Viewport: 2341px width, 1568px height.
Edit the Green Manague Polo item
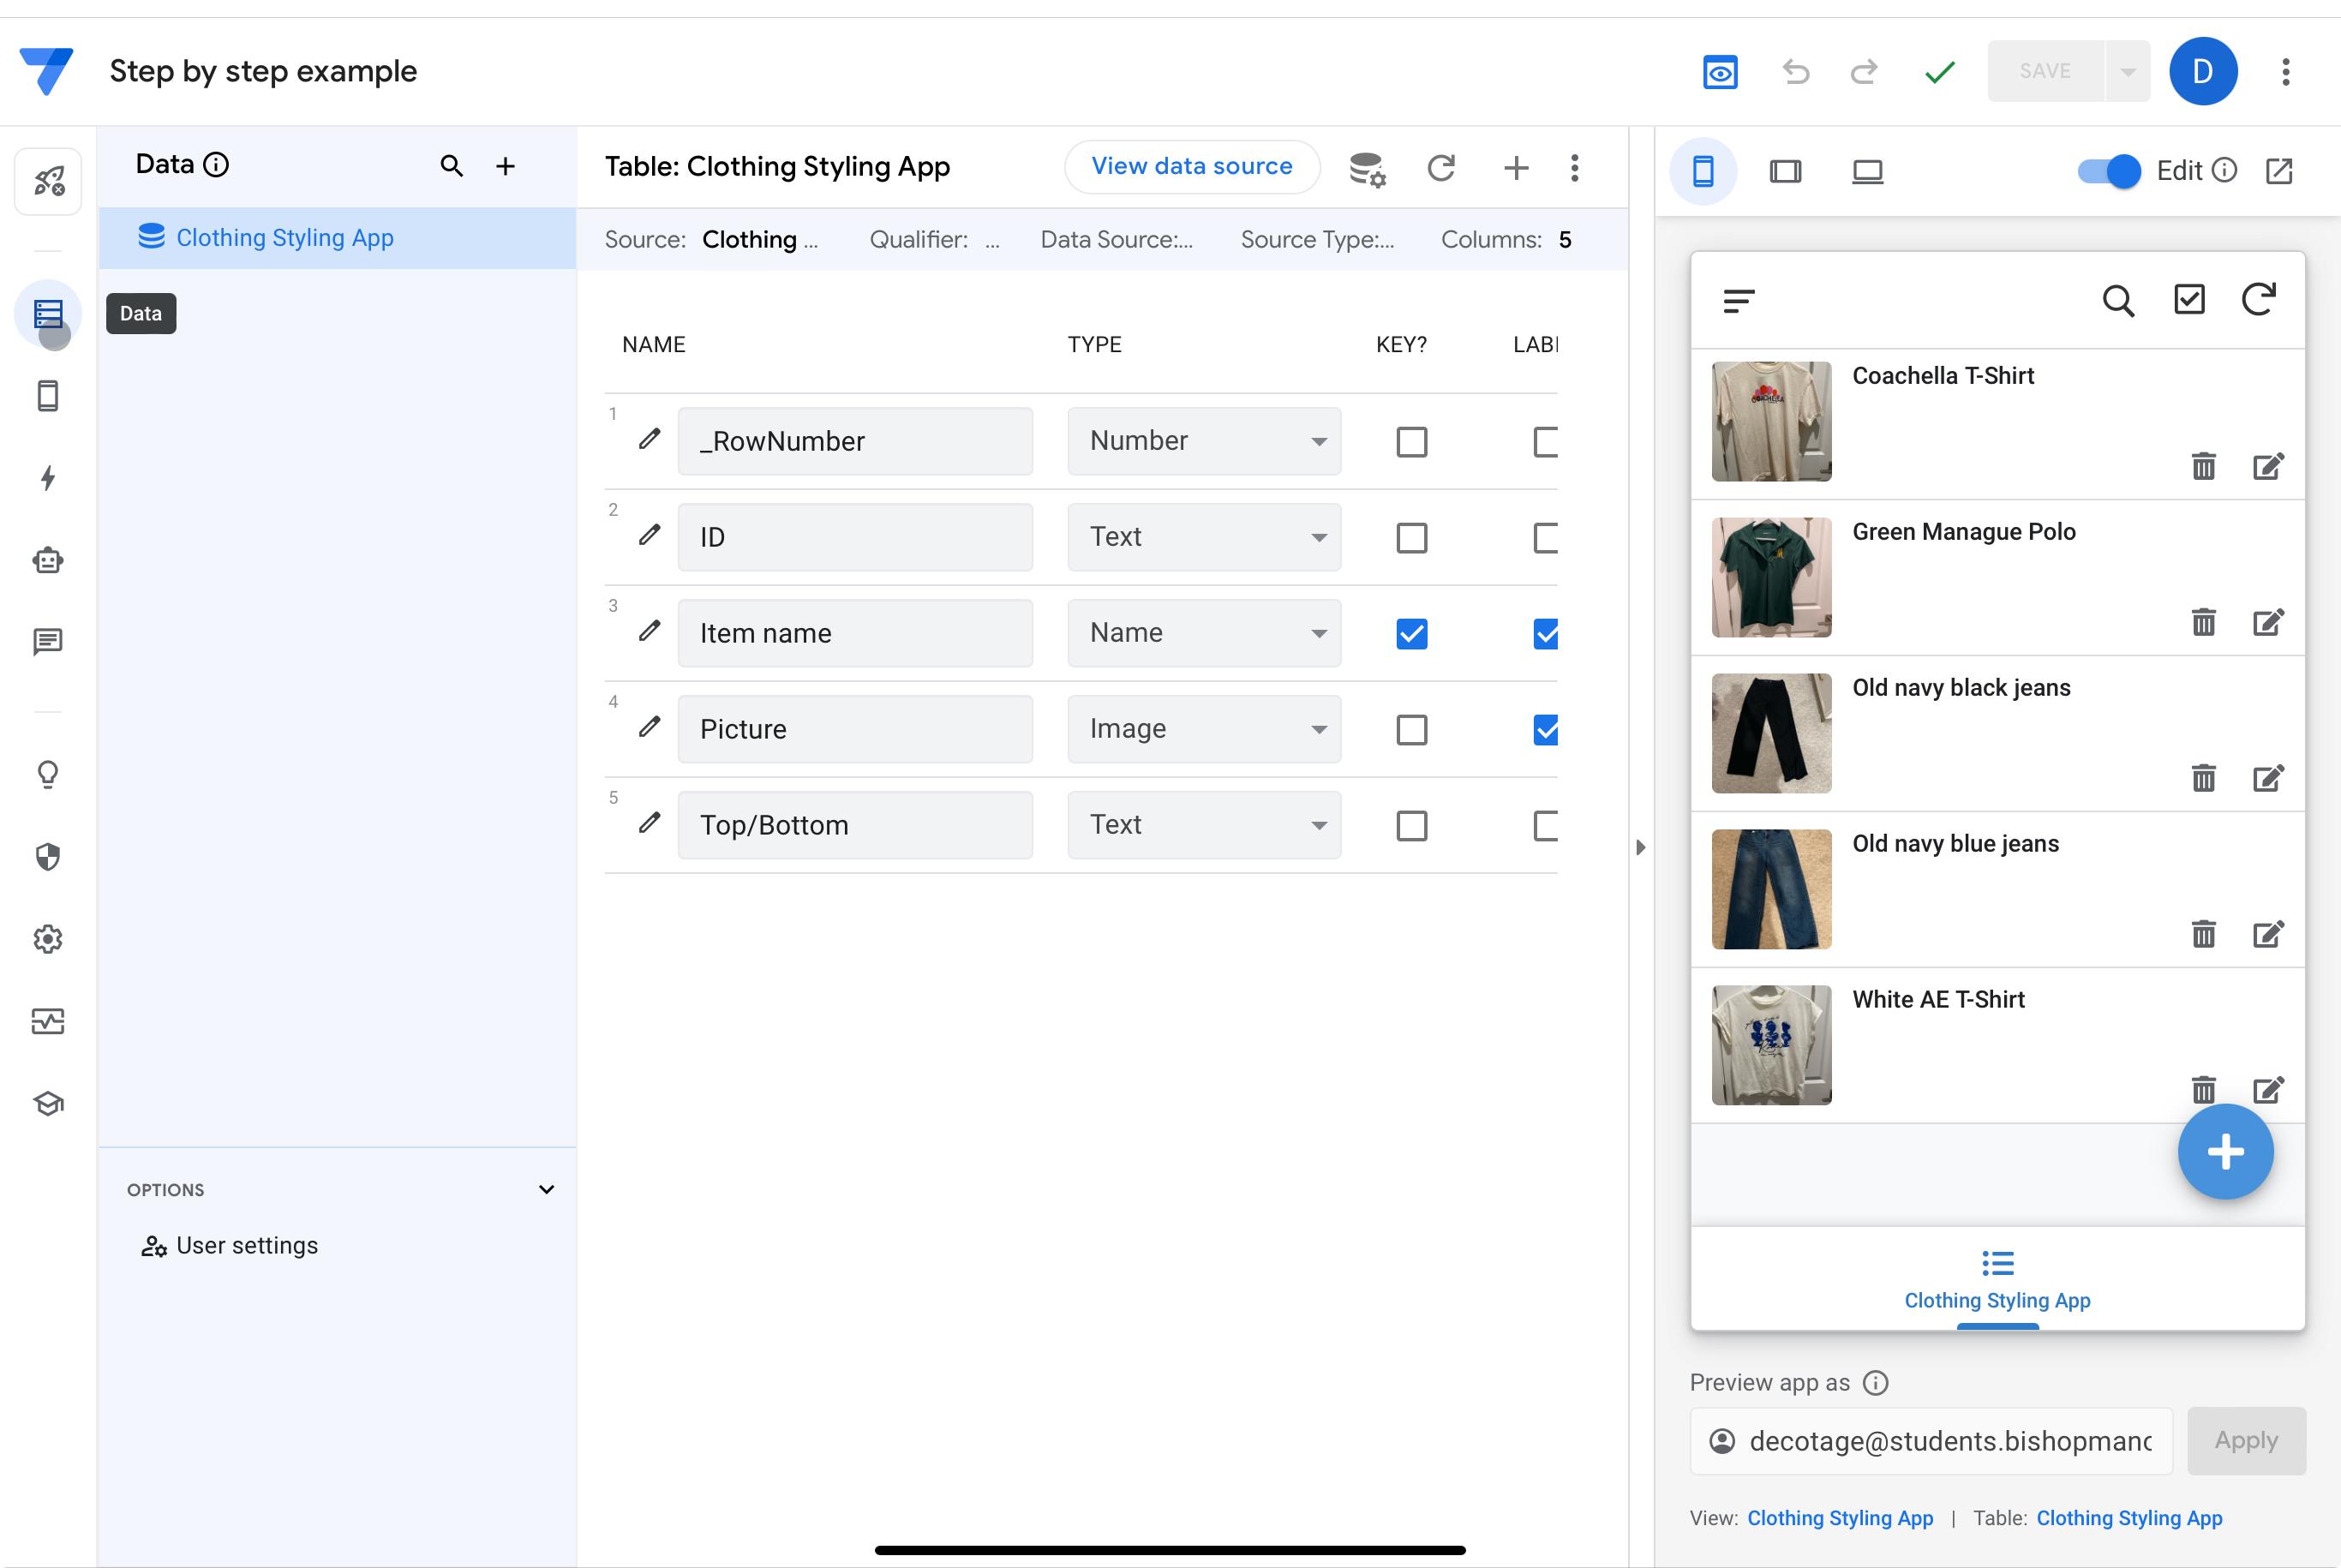pyautogui.click(x=2269, y=622)
